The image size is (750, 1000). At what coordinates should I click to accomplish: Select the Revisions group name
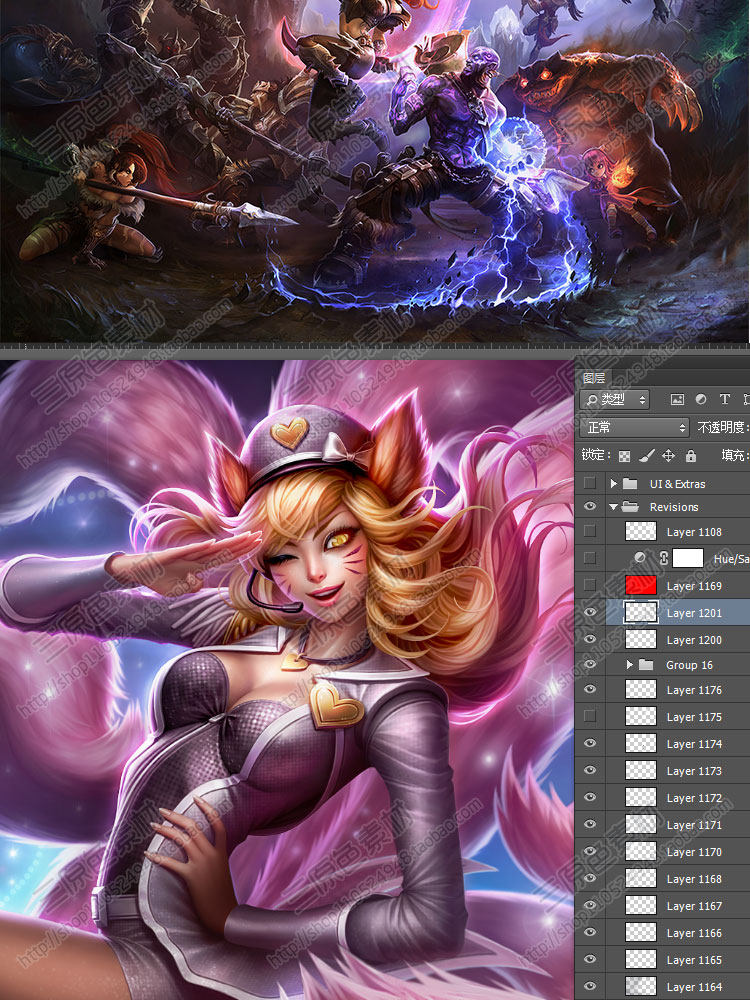click(673, 507)
